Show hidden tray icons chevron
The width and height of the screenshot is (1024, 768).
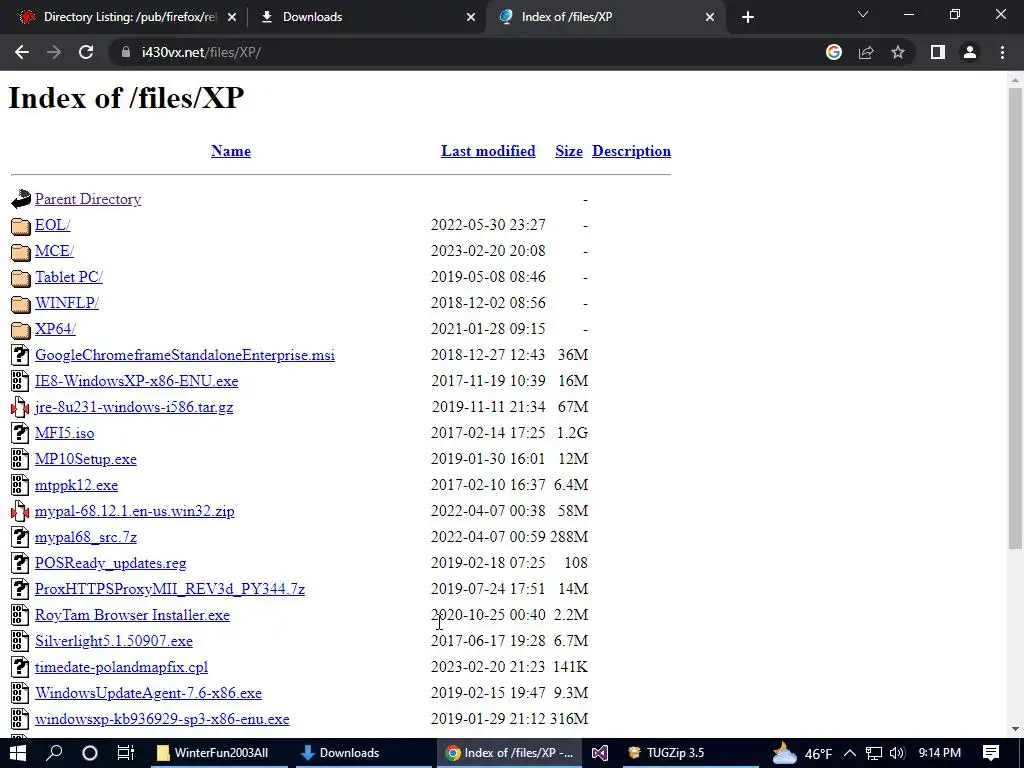click(850, 753)
